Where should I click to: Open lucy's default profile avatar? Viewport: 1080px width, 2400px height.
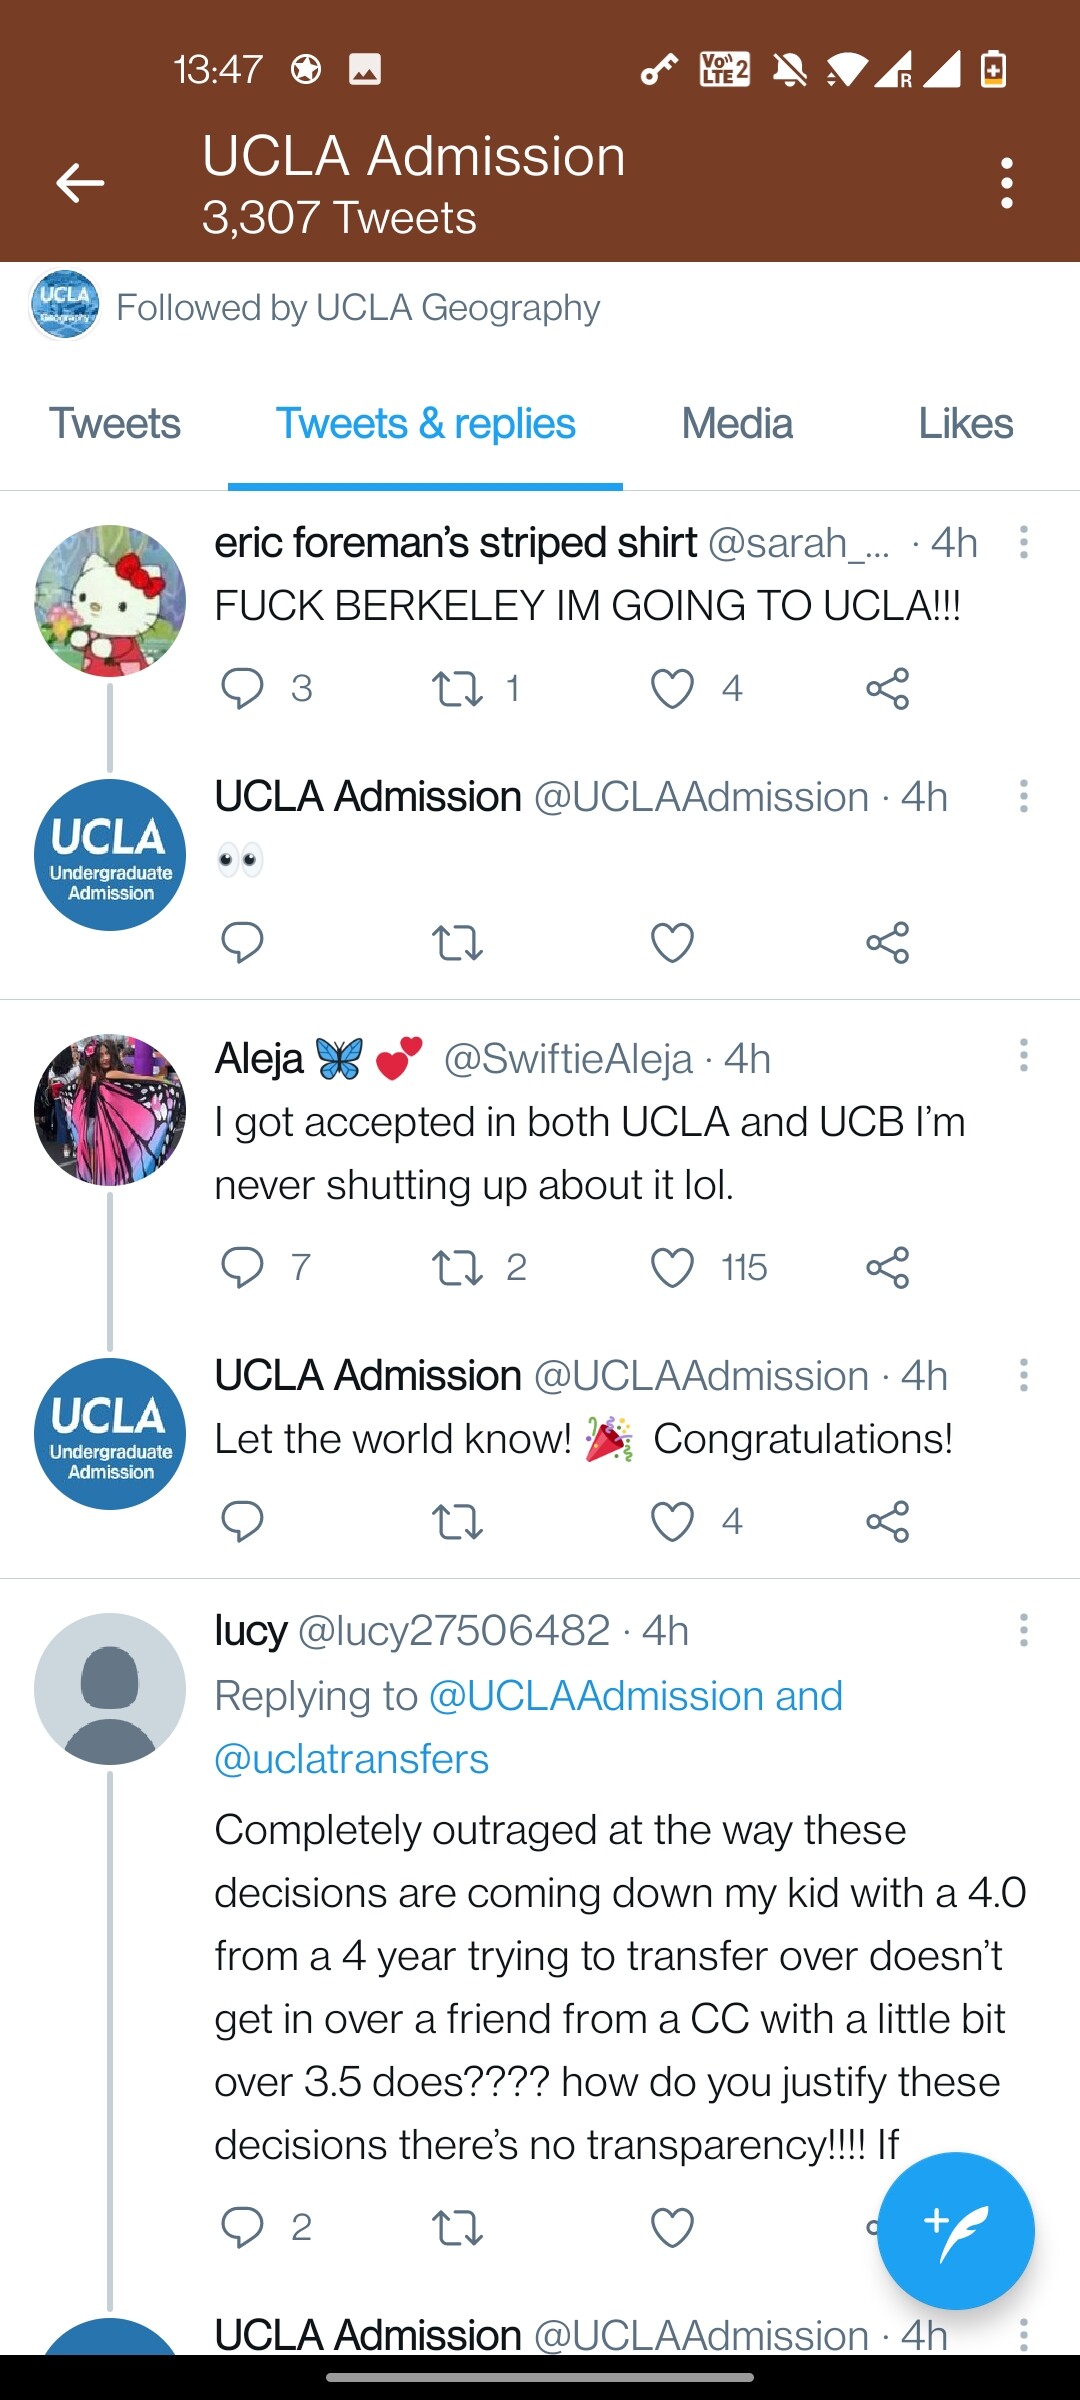tap(110, 1688)
